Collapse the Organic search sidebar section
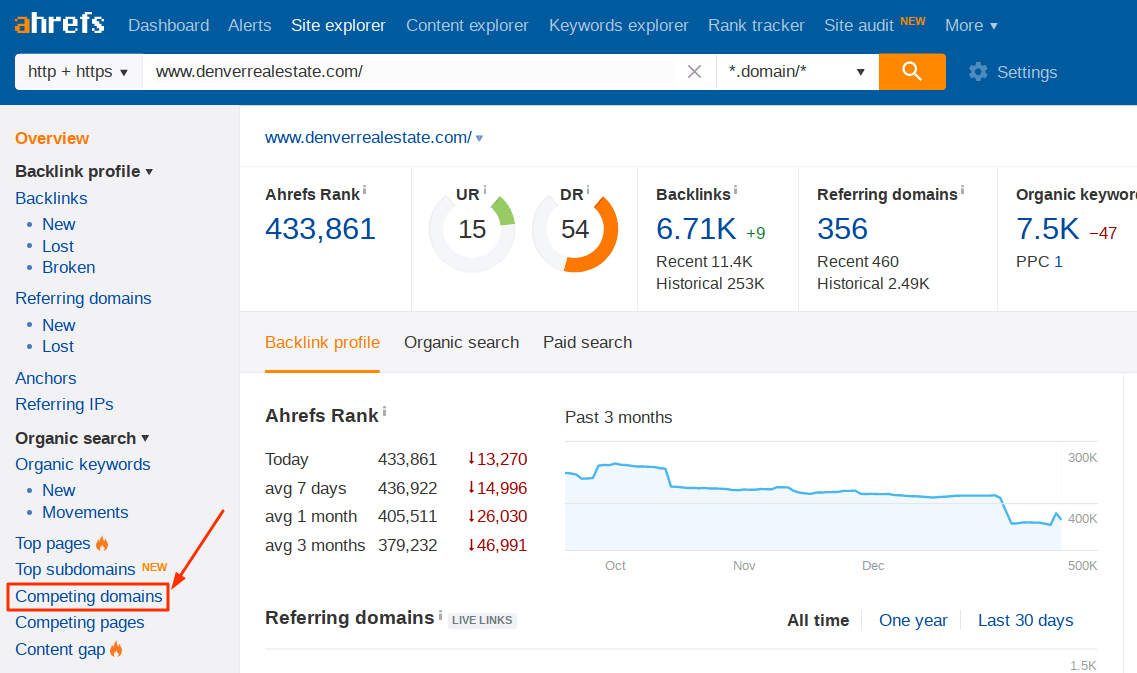The width and height of the screenshot is (1137, 673). (x=82, y=439)
